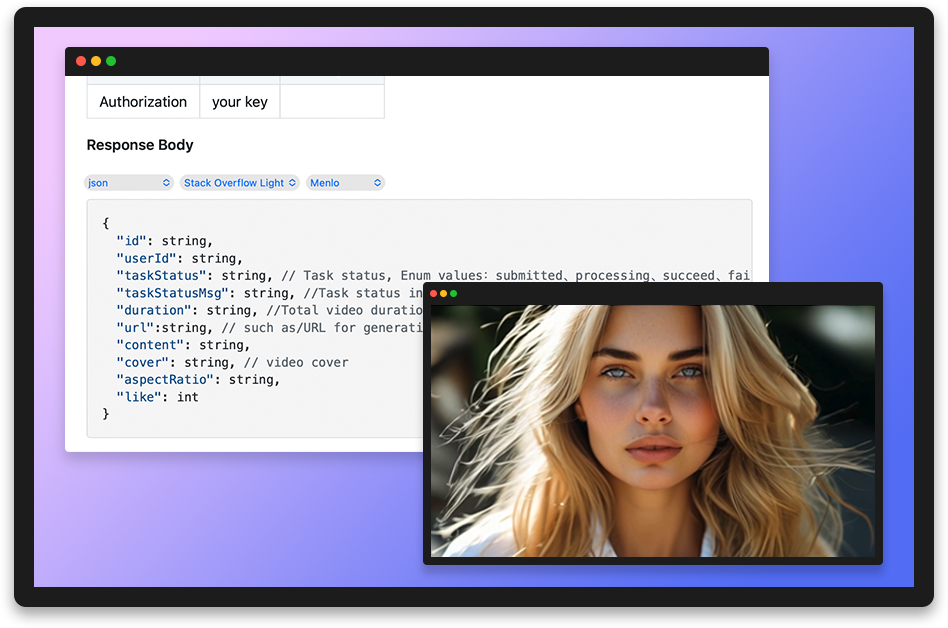Screen dimensions: 948x628
Task: Maximize the documentation window with green button
Action: 111,61
